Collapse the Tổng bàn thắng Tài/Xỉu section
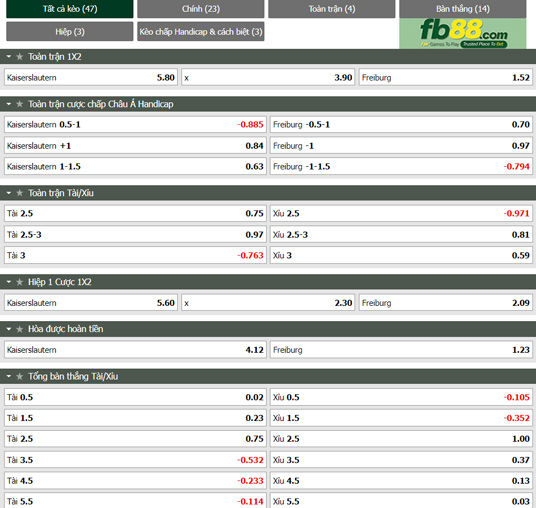Screen dimensions: 536x508 [x=9, y=376]
